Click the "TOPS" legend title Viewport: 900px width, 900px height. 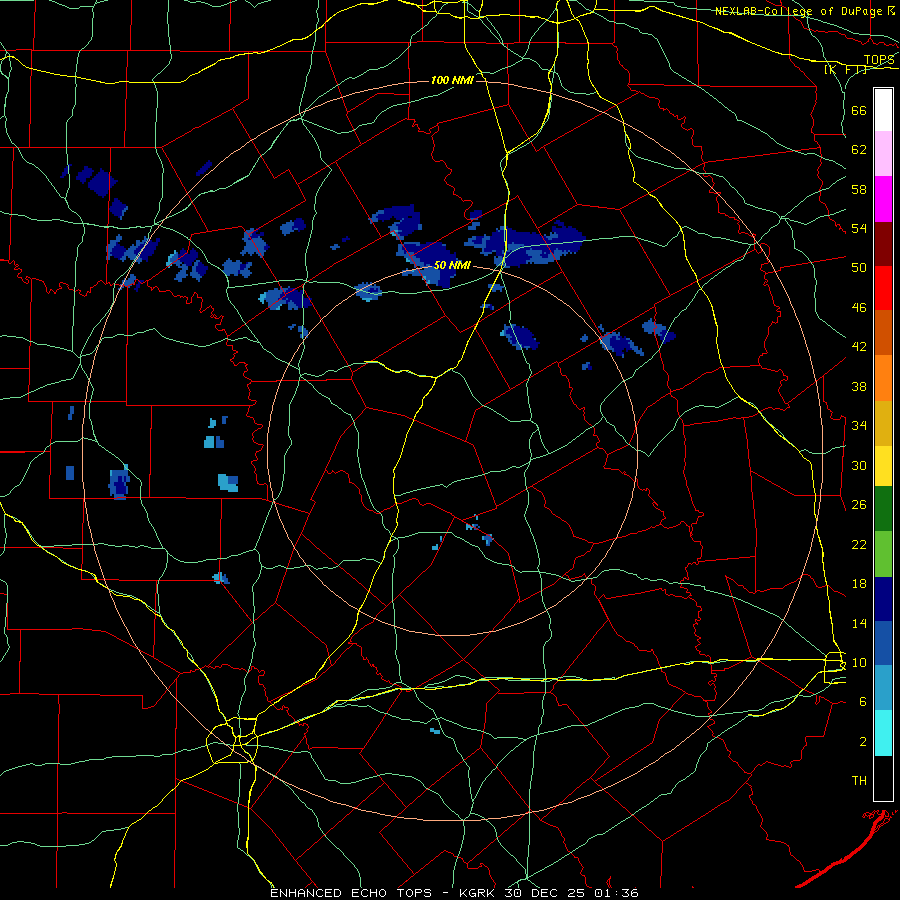coord(879,59)
